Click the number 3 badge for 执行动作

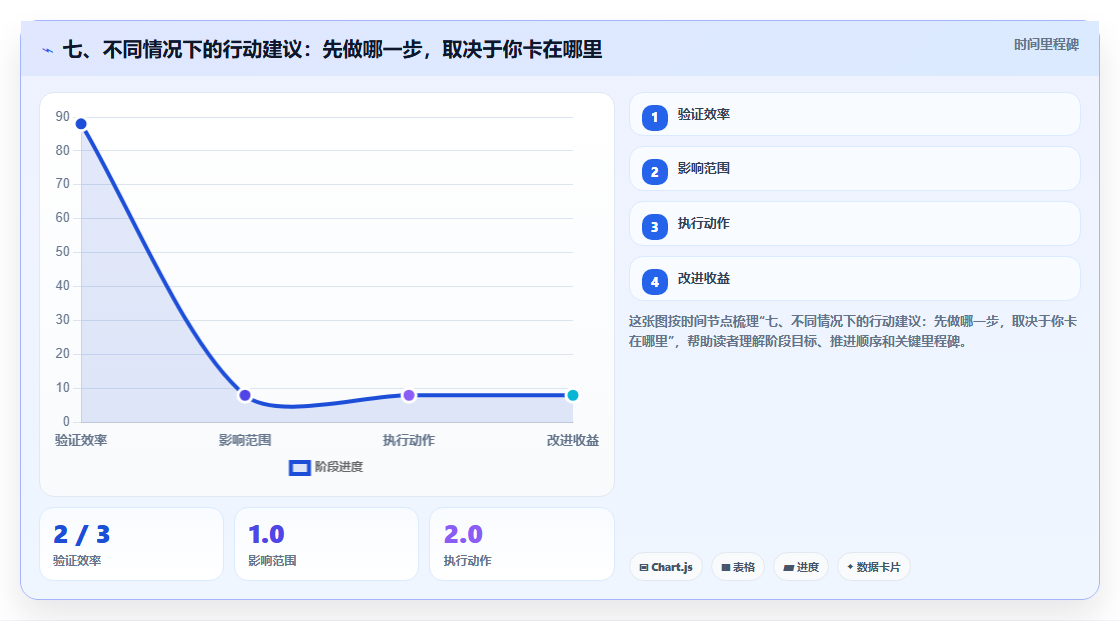pyautogui.click(x=654, y=227)
